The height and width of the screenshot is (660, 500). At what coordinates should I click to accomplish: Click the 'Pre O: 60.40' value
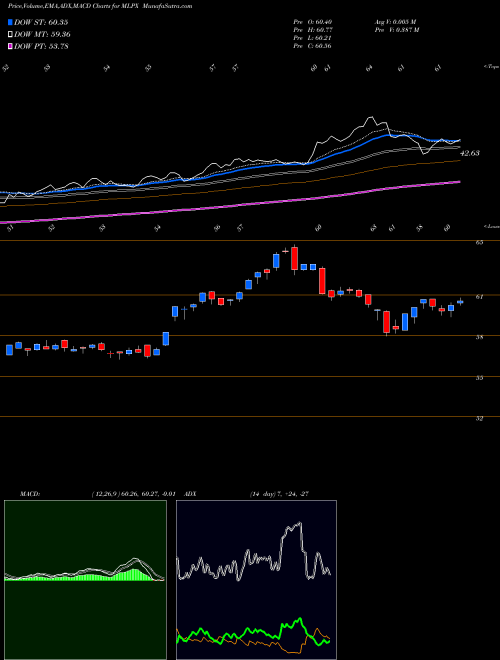coord(312,22)
